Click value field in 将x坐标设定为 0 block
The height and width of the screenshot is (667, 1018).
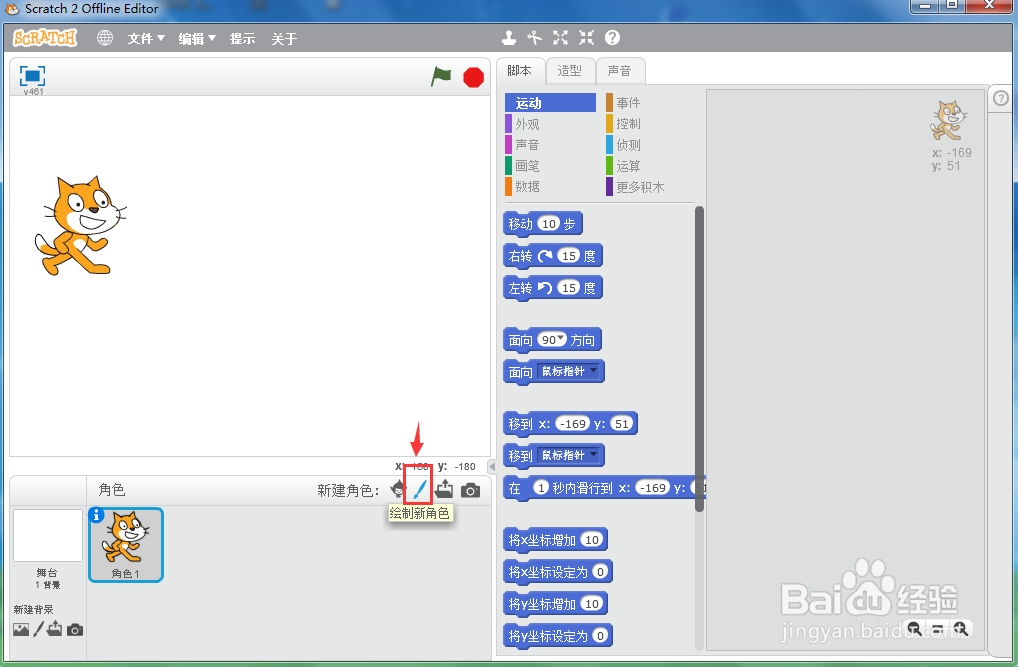point(601,572)
